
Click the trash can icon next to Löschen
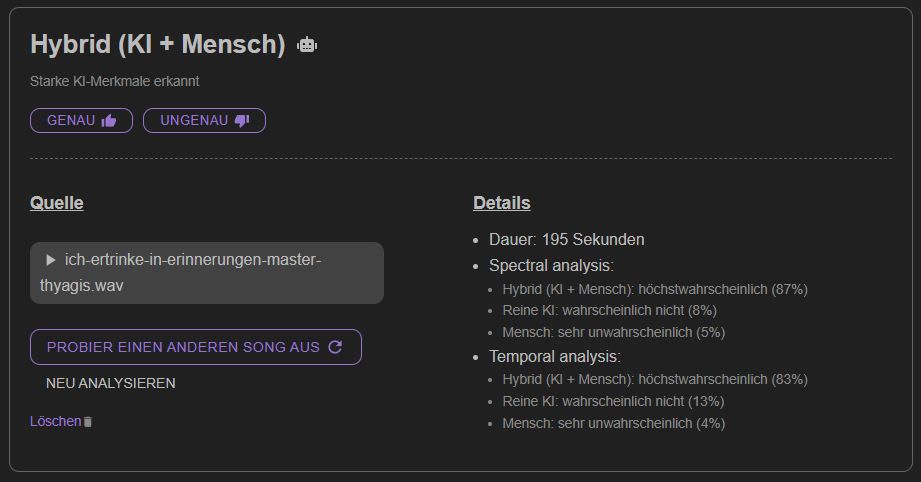coord(88,422)
